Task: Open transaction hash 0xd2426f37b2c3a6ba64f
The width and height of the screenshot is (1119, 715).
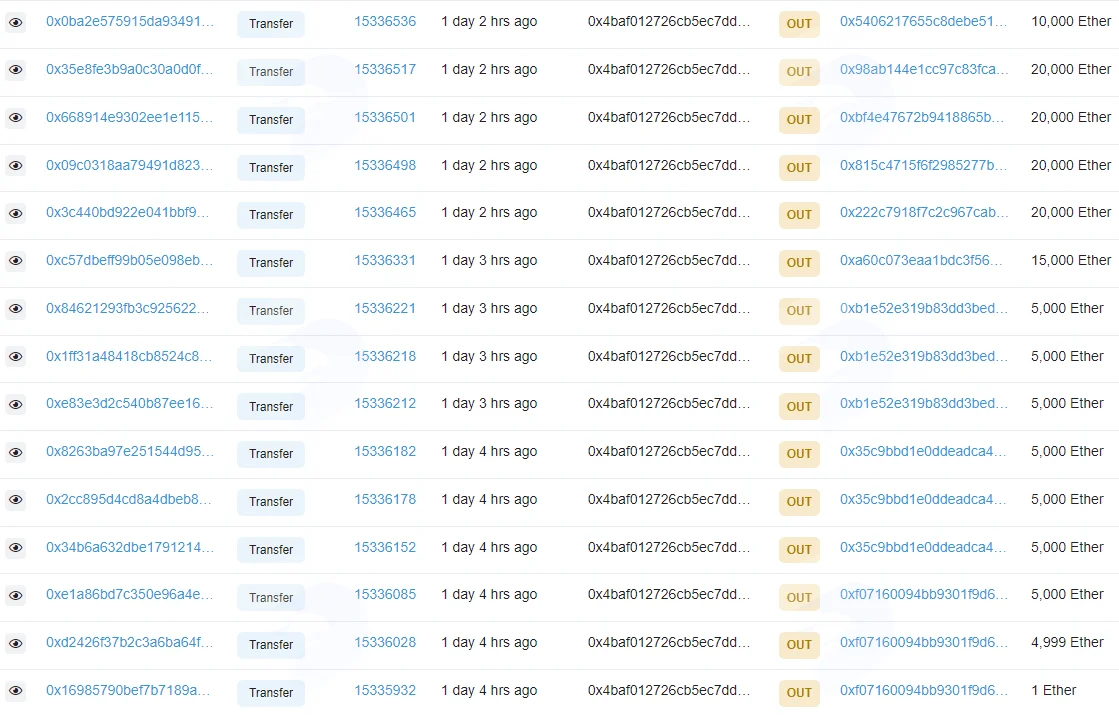Action: click(129, 642)
